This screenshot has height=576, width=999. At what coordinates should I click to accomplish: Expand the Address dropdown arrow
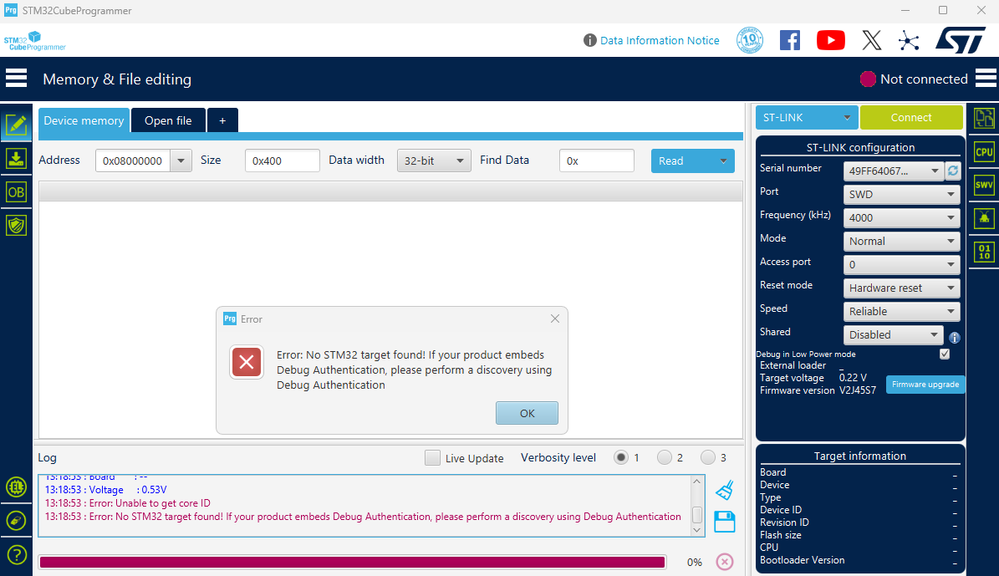click(x=181, y=161)
